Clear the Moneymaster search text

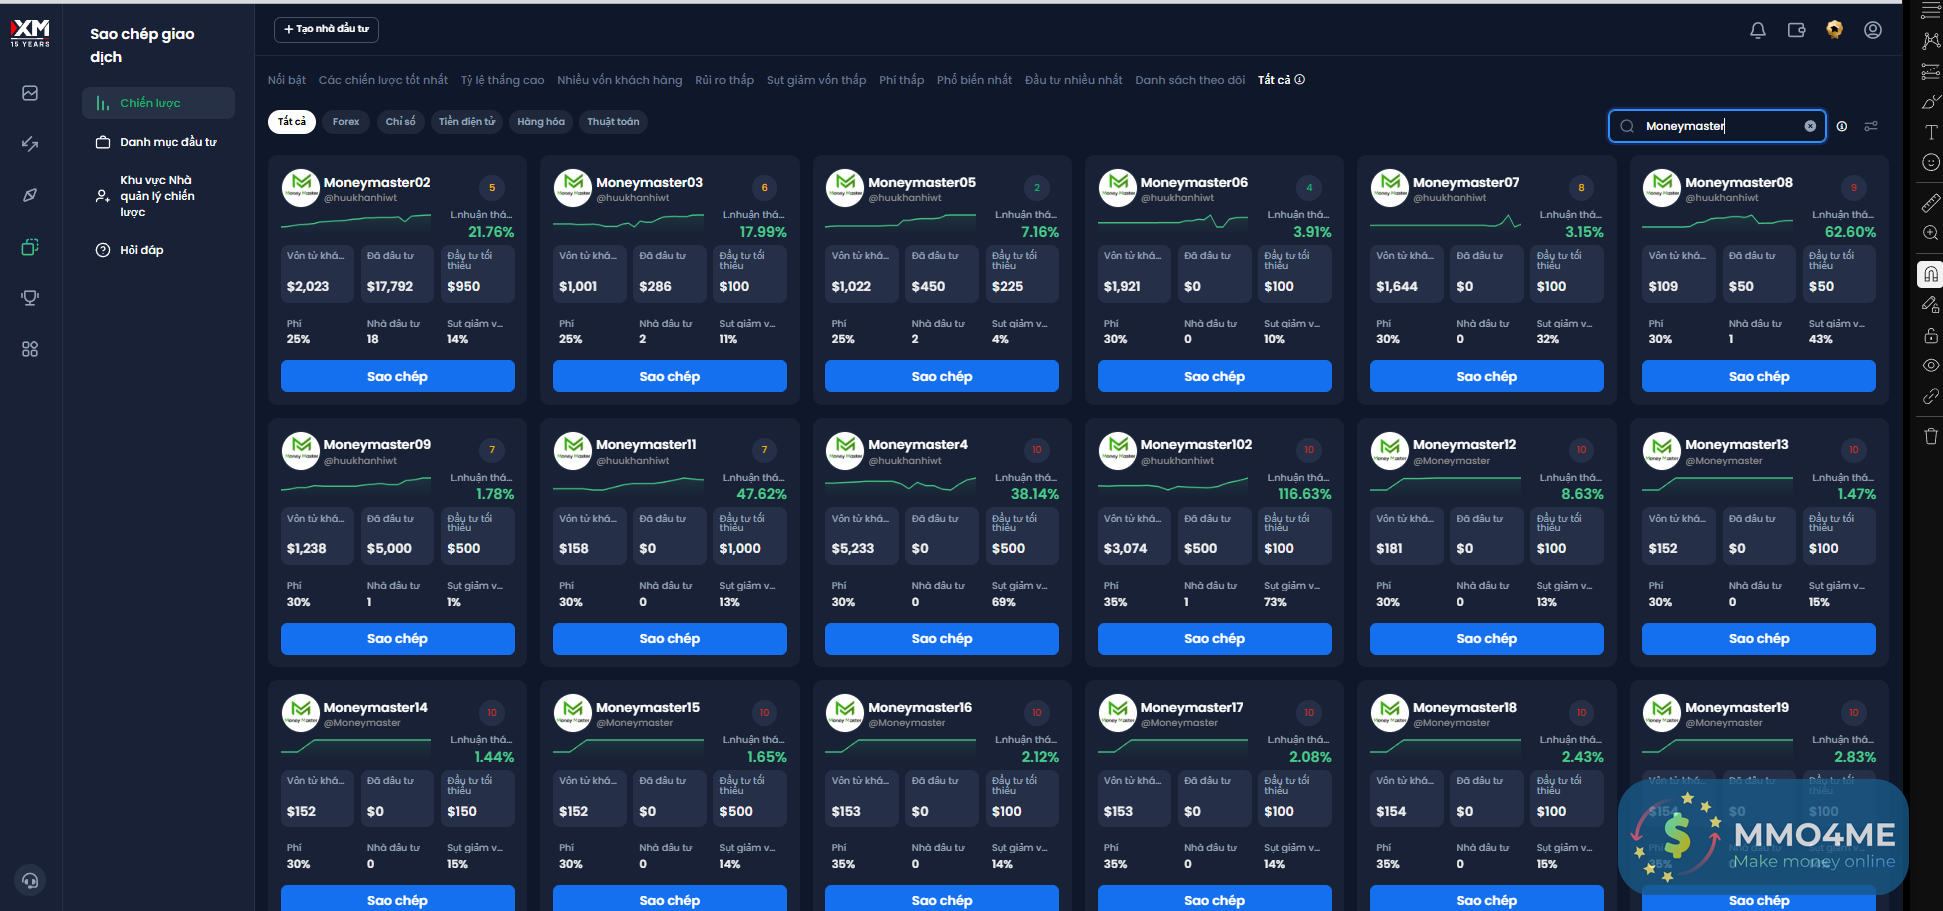point(1810,126)
